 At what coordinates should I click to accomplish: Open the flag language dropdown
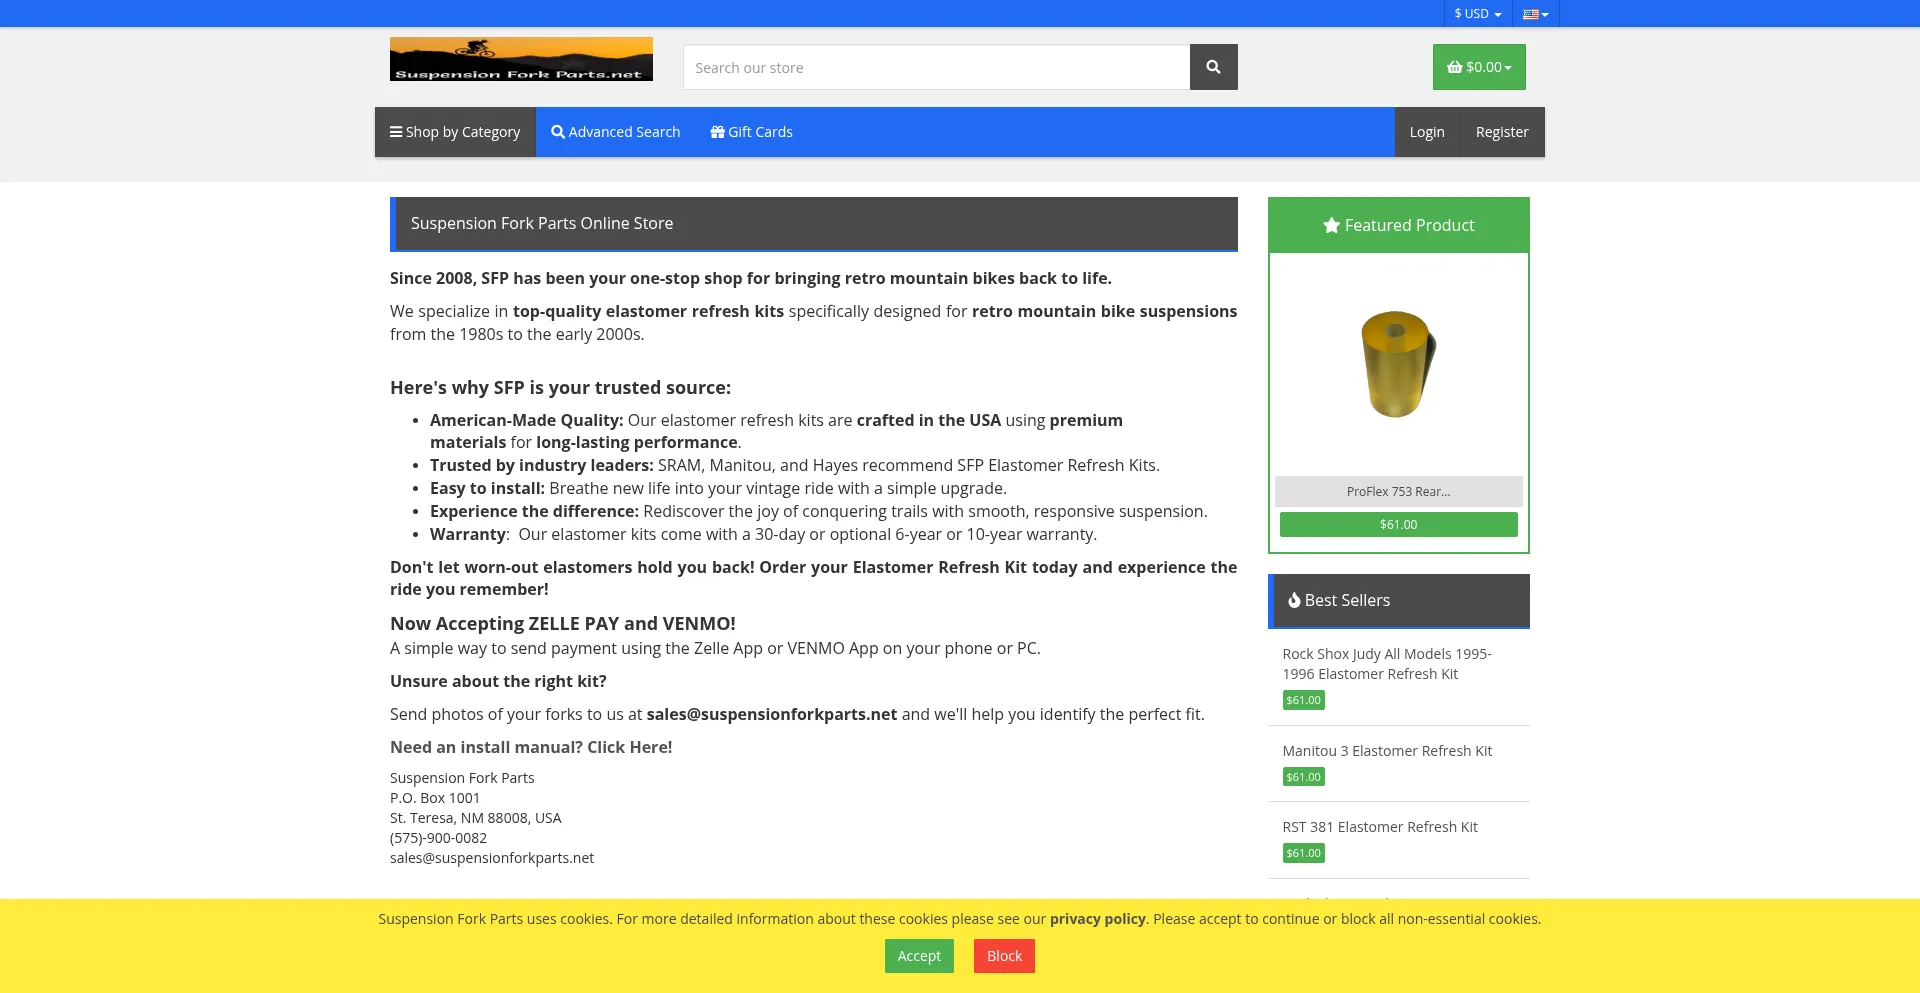pos(1535,14)
